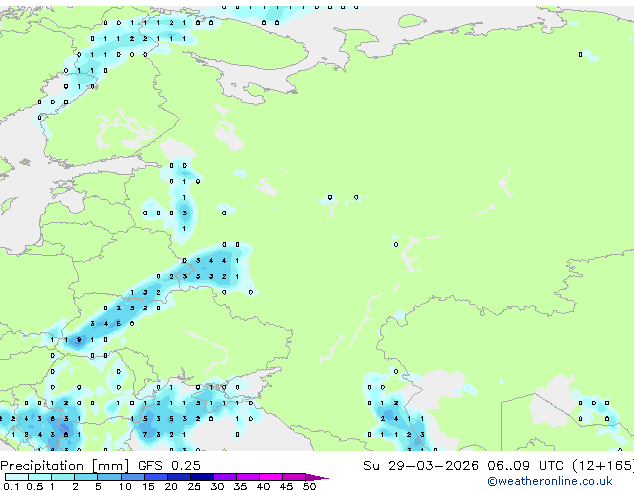Select the legend swatch between 0.5 and 1
Screen dimensions: 634x490
(x=40, y=477)
